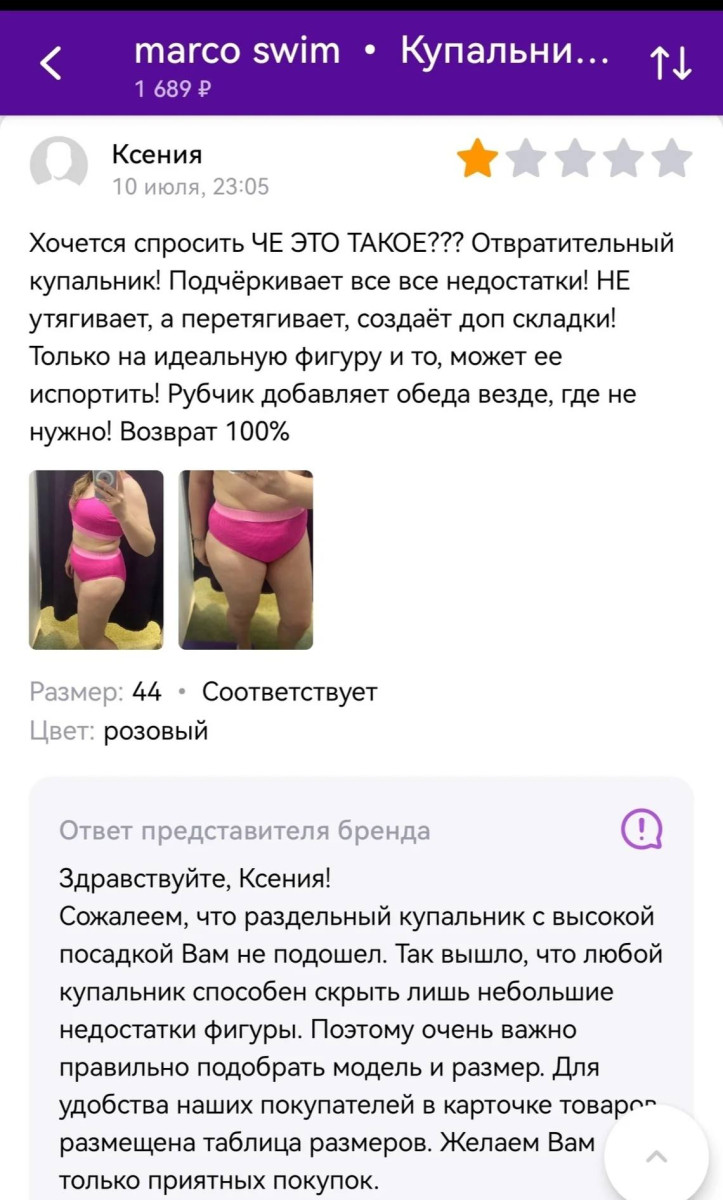723x1200 pixels.
Task: Tap the 1 689 ₽ price label
Action: 172,90
